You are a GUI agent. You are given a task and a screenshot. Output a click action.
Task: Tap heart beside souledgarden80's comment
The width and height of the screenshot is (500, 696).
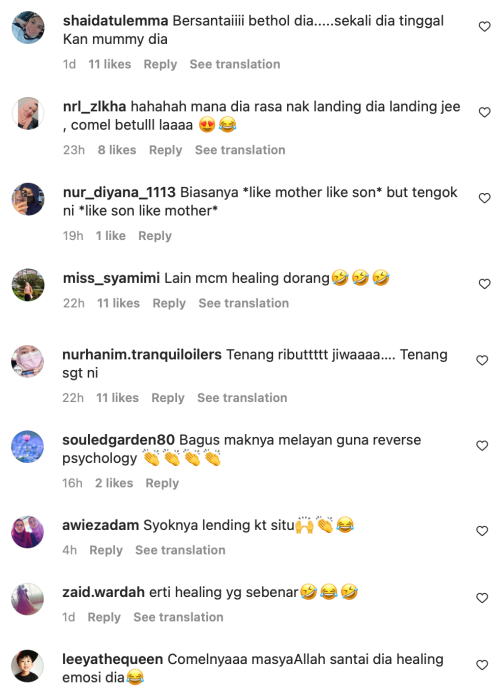point(482,445)
